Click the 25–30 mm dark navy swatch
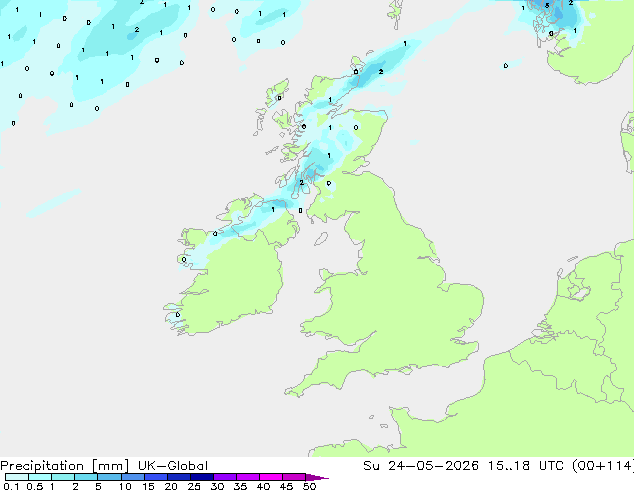Viewport: 634px width, 490px height. (201, 477)
